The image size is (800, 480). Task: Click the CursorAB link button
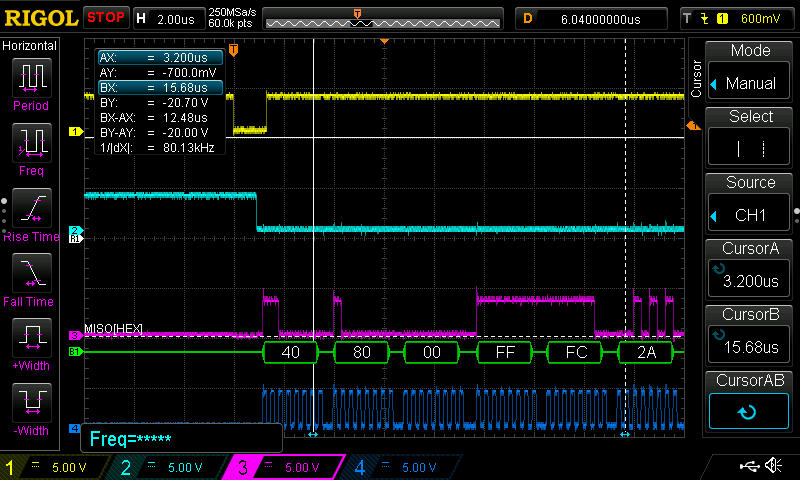tap(749, 412)
